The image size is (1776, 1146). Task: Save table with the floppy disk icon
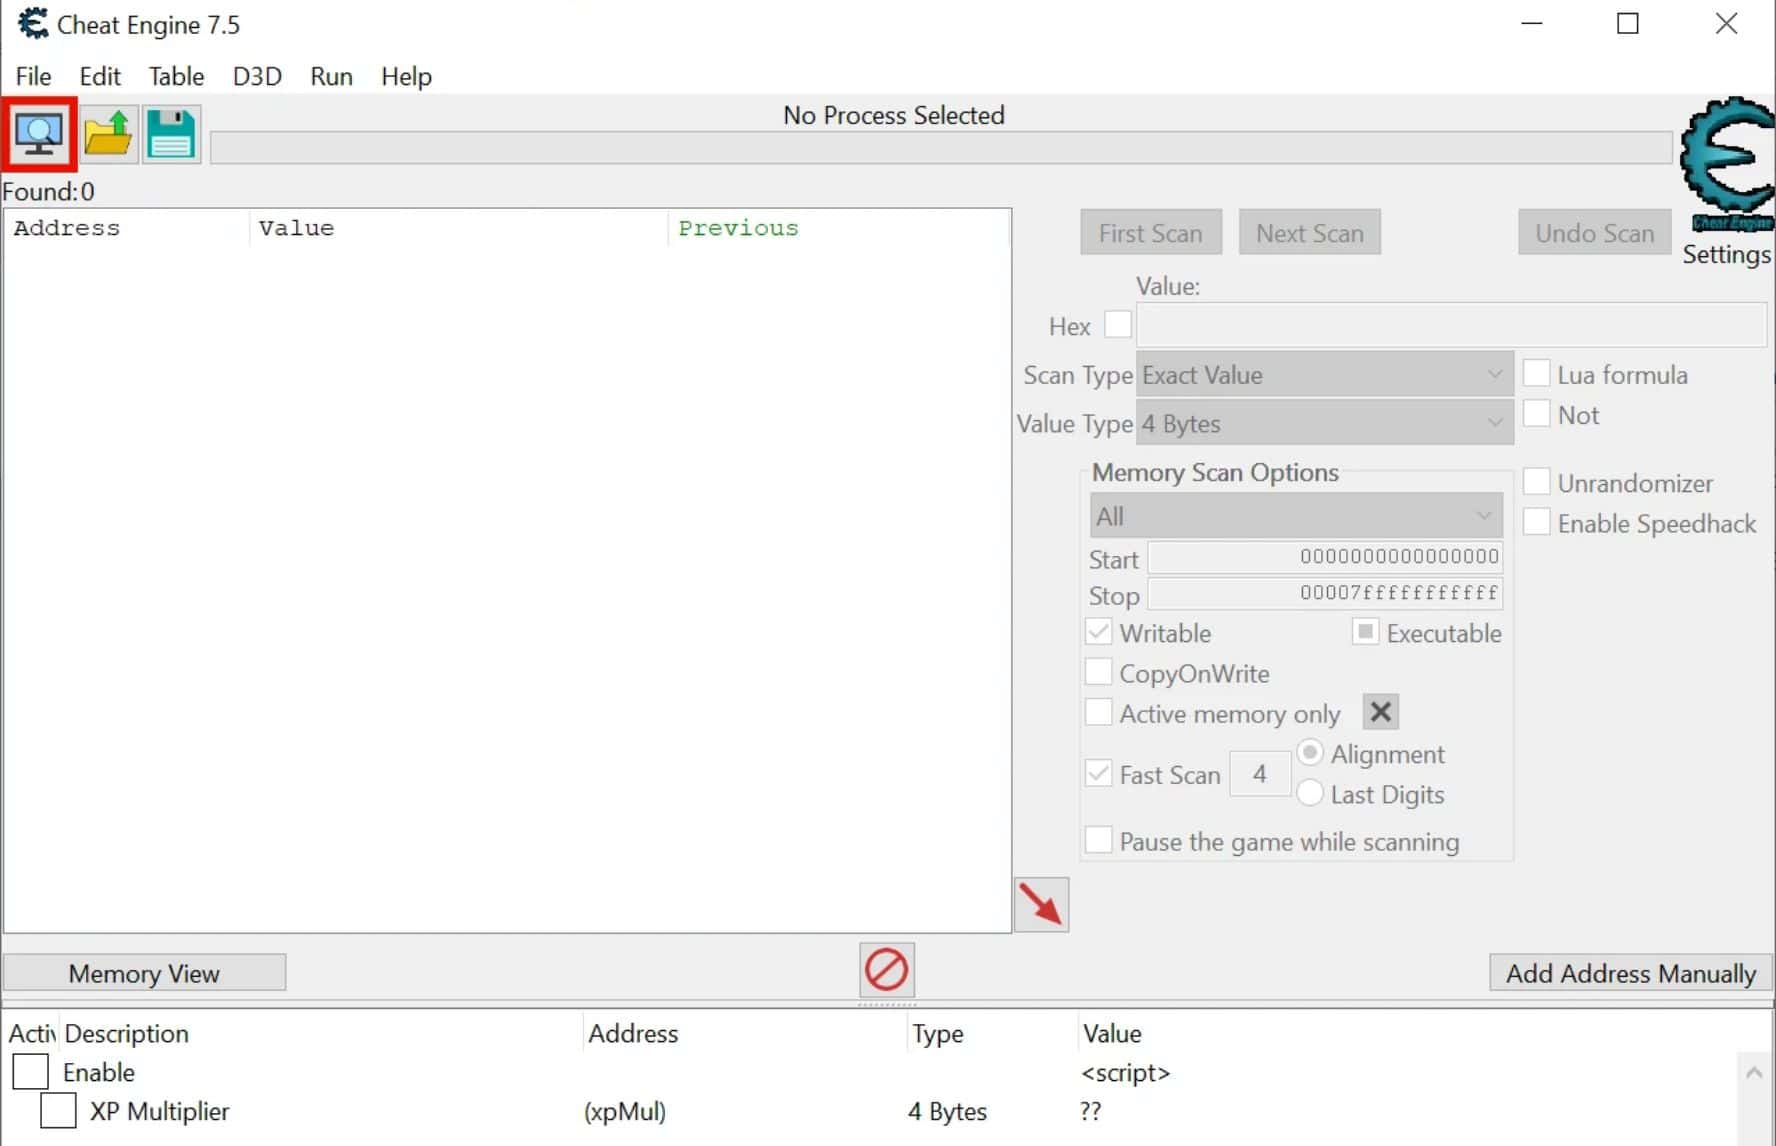click(171, 133)
